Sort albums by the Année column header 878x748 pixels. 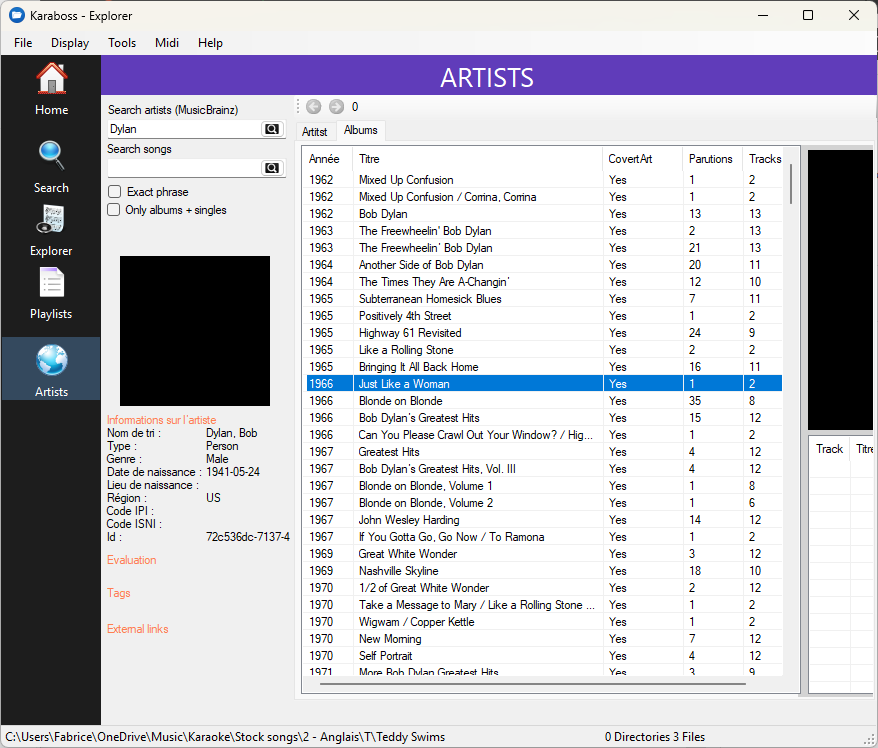(324, 159)
